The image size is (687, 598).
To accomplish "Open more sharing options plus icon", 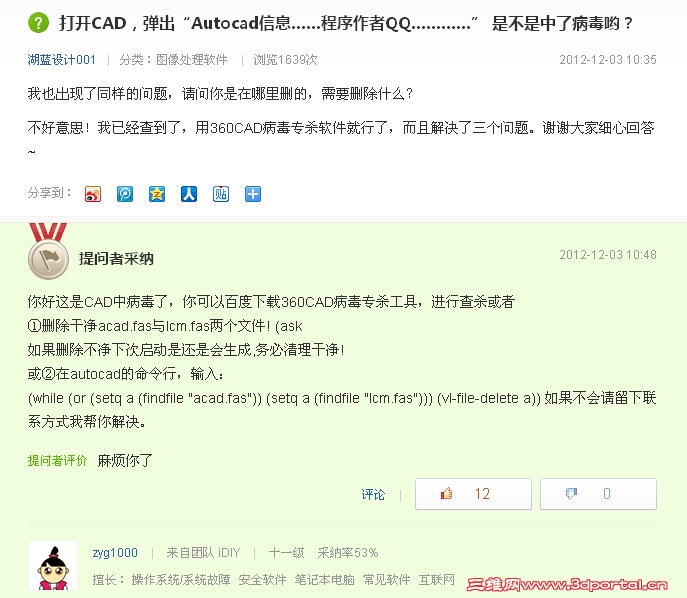I will (253, 194).
